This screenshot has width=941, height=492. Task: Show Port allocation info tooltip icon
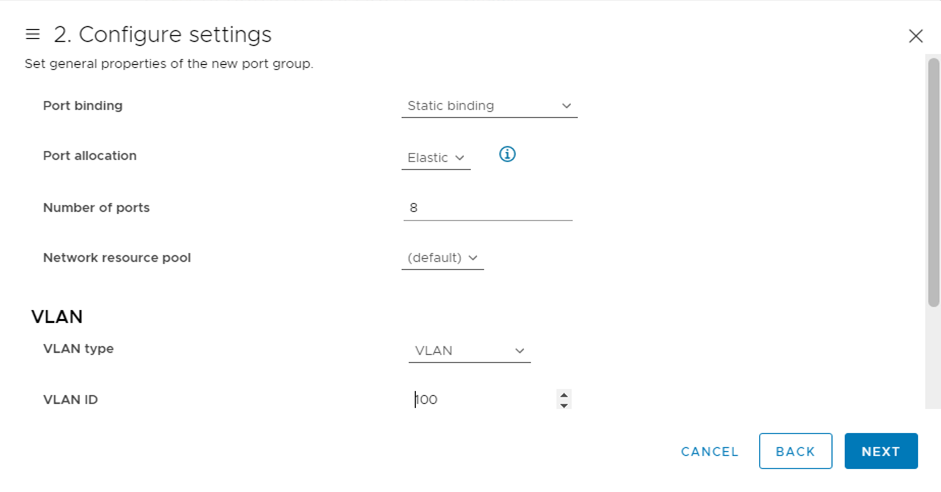[x=507, y=155]
